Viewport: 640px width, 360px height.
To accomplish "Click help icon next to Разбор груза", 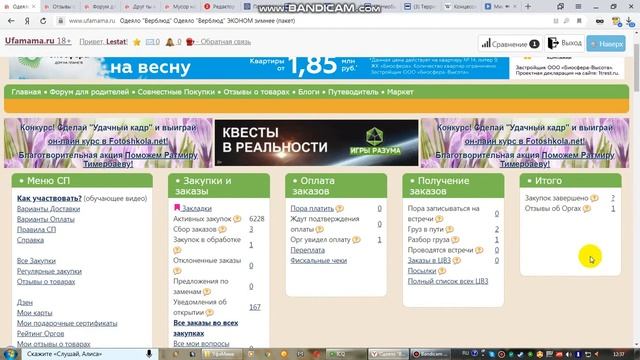I will 455,240.
